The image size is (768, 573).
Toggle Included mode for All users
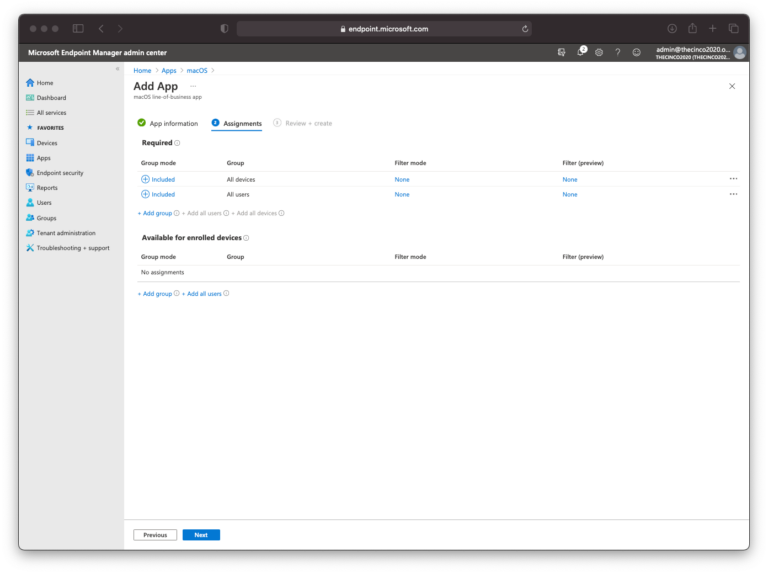tap(158, 194)
